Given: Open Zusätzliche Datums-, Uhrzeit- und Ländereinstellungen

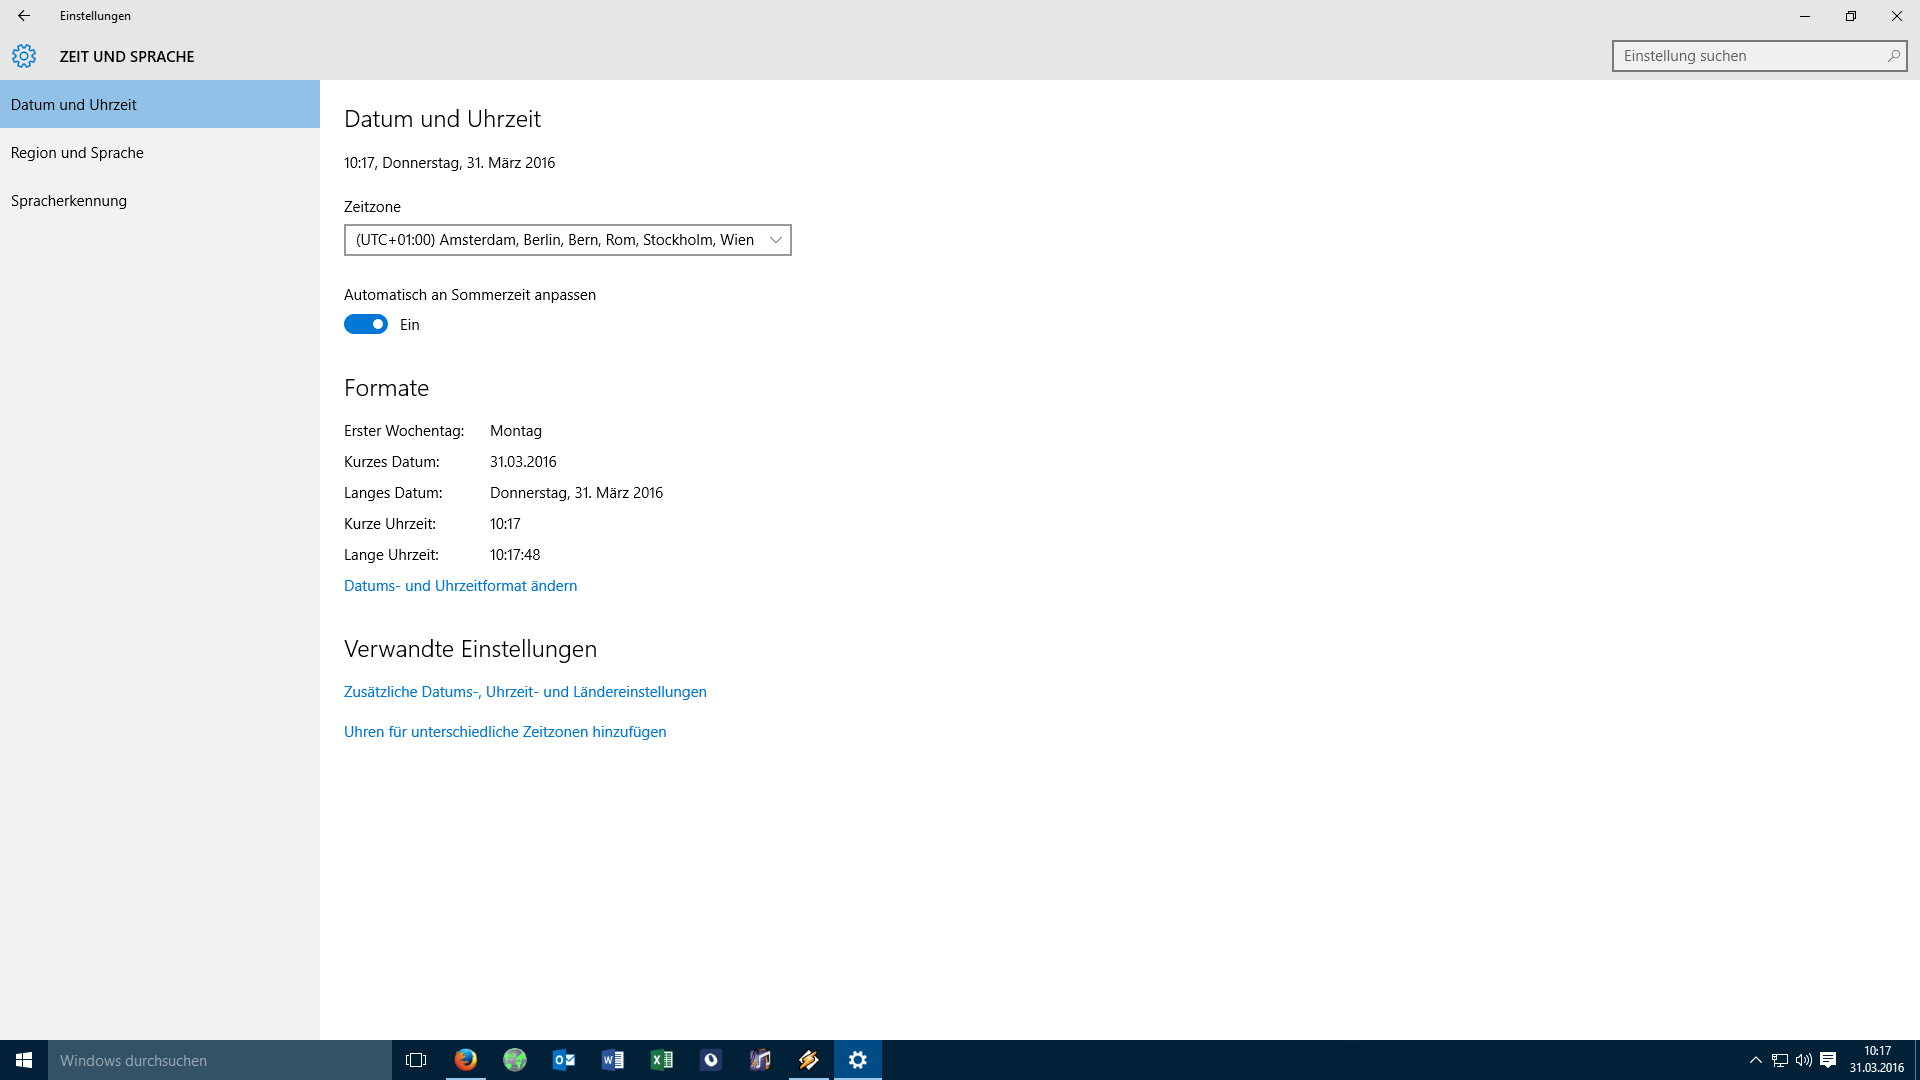Looking at the screenshot, I should pos(525,692).
